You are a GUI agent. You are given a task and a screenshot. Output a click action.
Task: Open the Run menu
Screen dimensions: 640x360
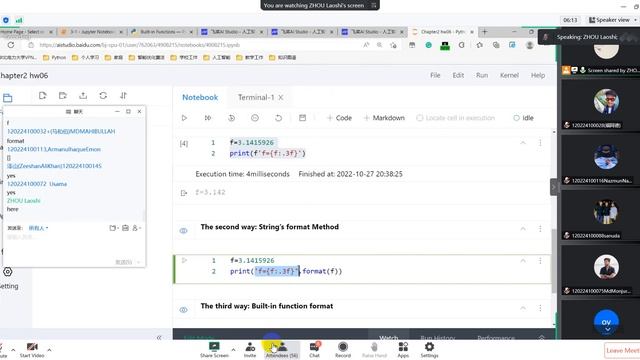482,75
